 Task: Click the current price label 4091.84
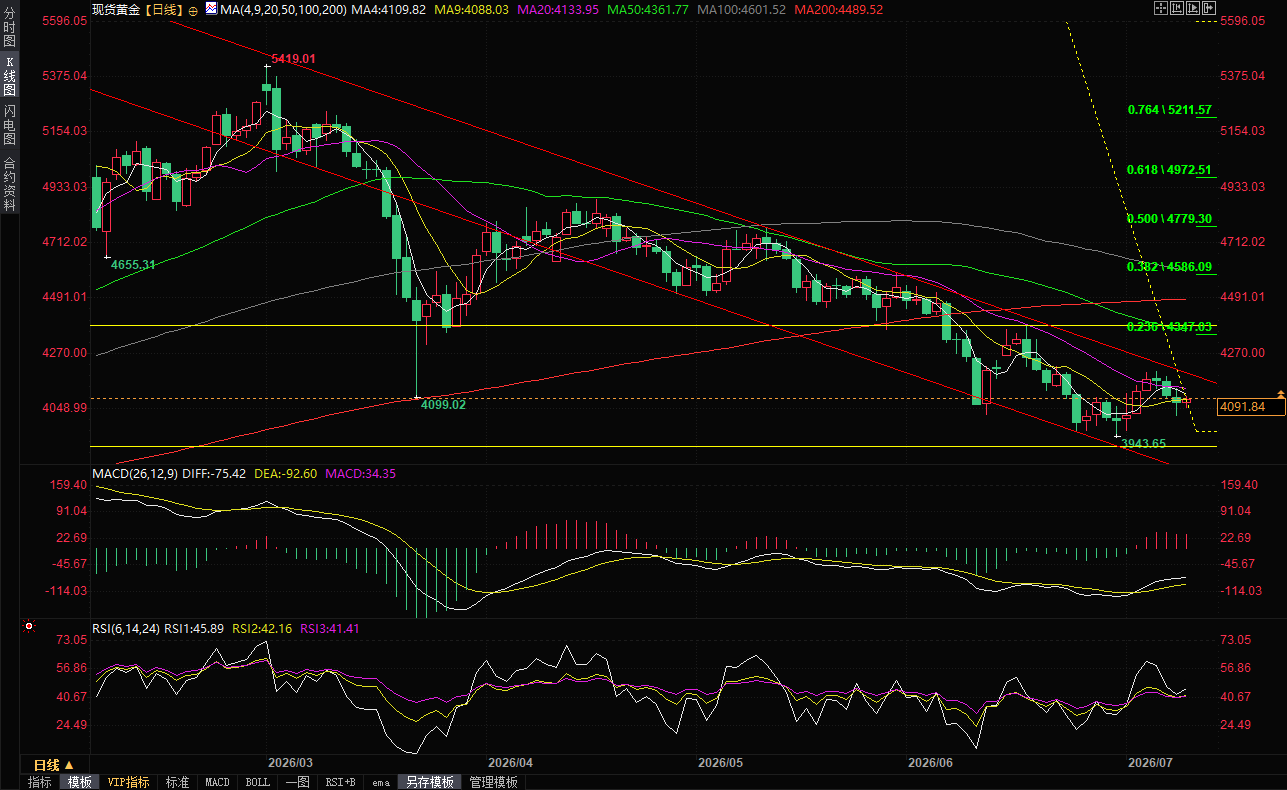[1243, 406]
